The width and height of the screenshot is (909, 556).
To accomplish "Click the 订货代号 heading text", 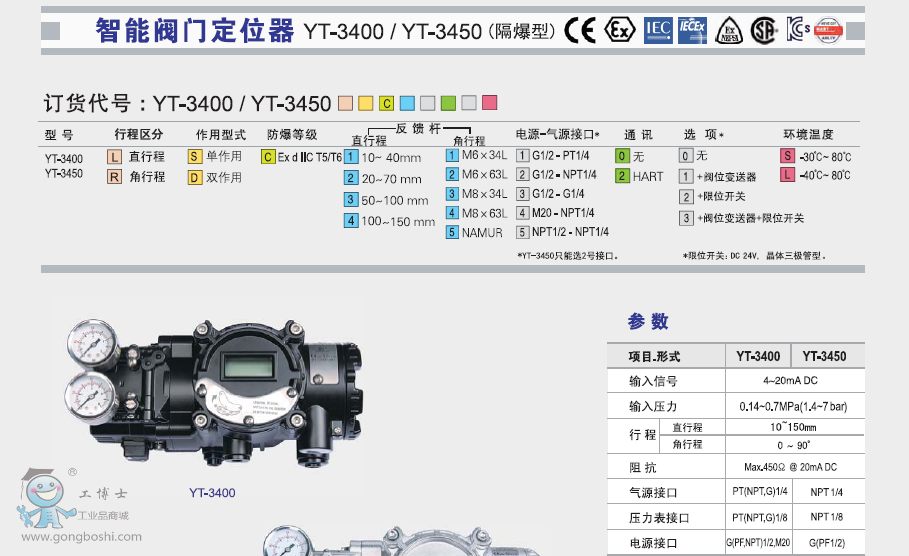I will [x=87, y=103].
